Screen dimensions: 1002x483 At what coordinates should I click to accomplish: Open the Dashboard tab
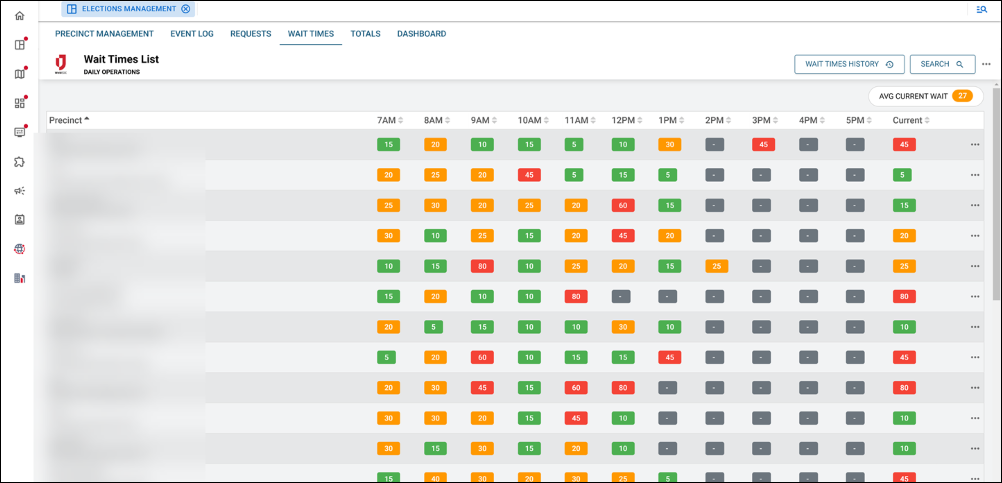tap(421, 34)
